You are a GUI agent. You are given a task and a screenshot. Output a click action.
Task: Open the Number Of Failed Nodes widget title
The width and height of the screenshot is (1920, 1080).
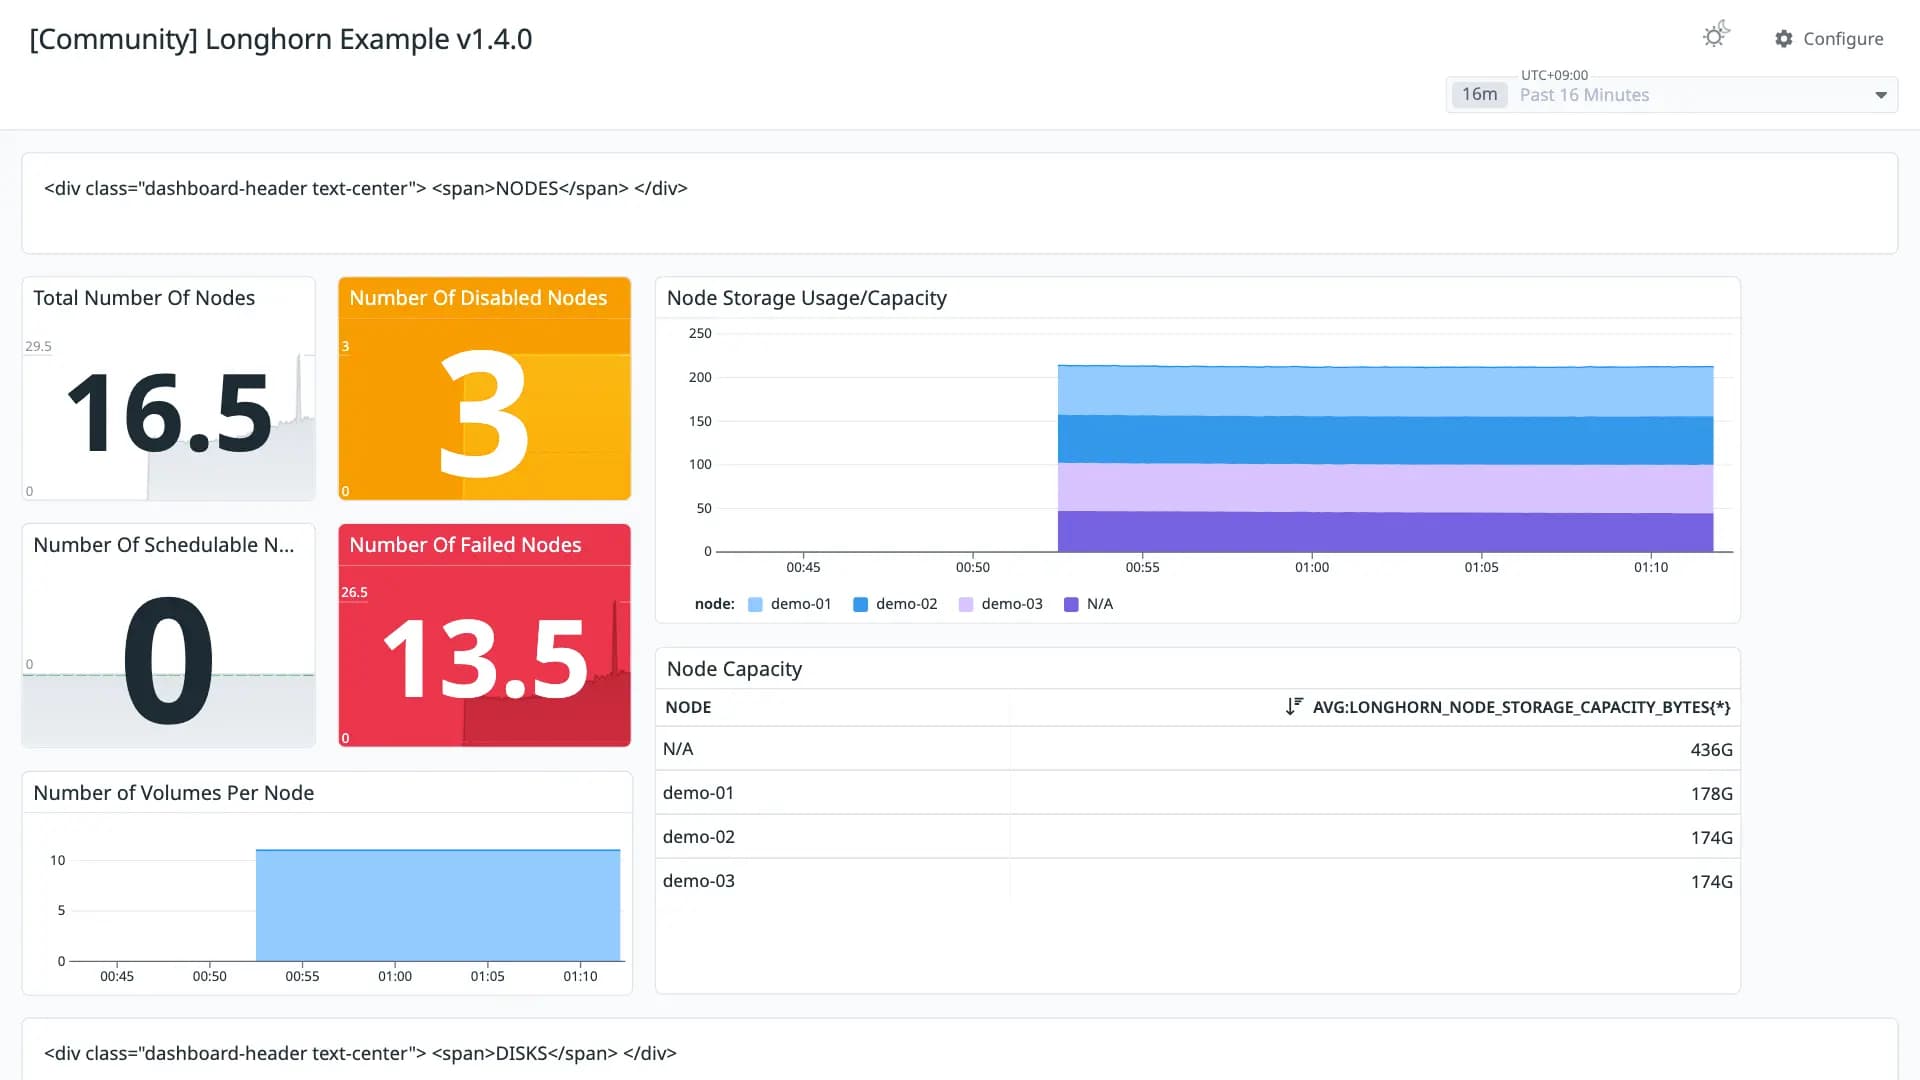tap(465, 545)
